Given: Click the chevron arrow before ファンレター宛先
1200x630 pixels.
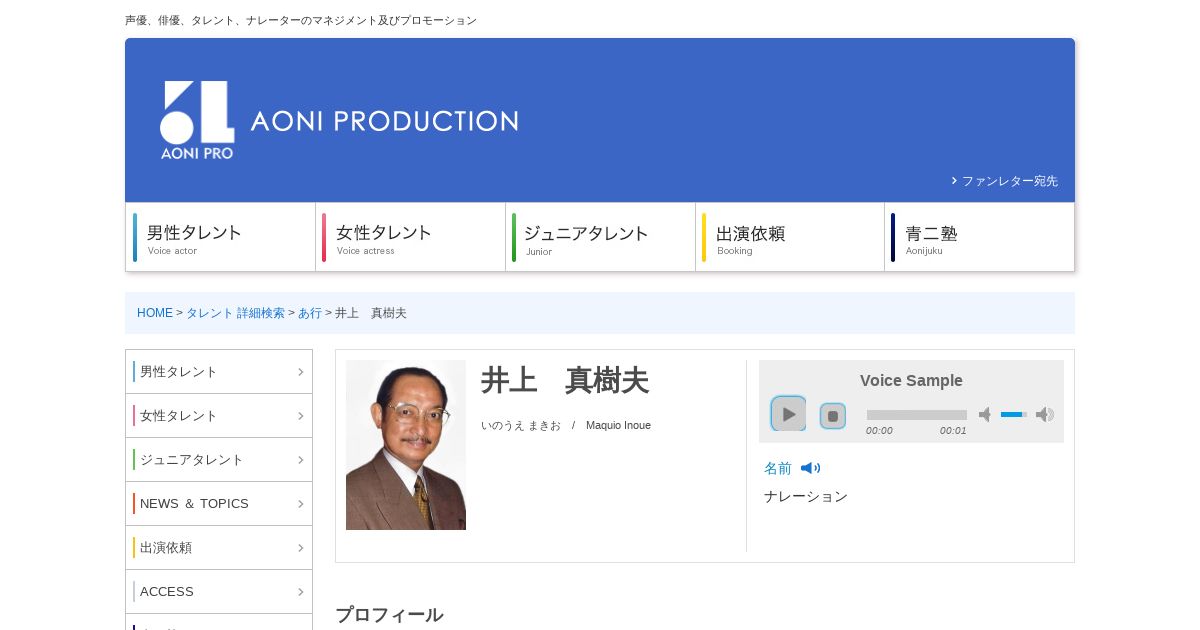Looking at the screenshot, I should tap(954, 181).
